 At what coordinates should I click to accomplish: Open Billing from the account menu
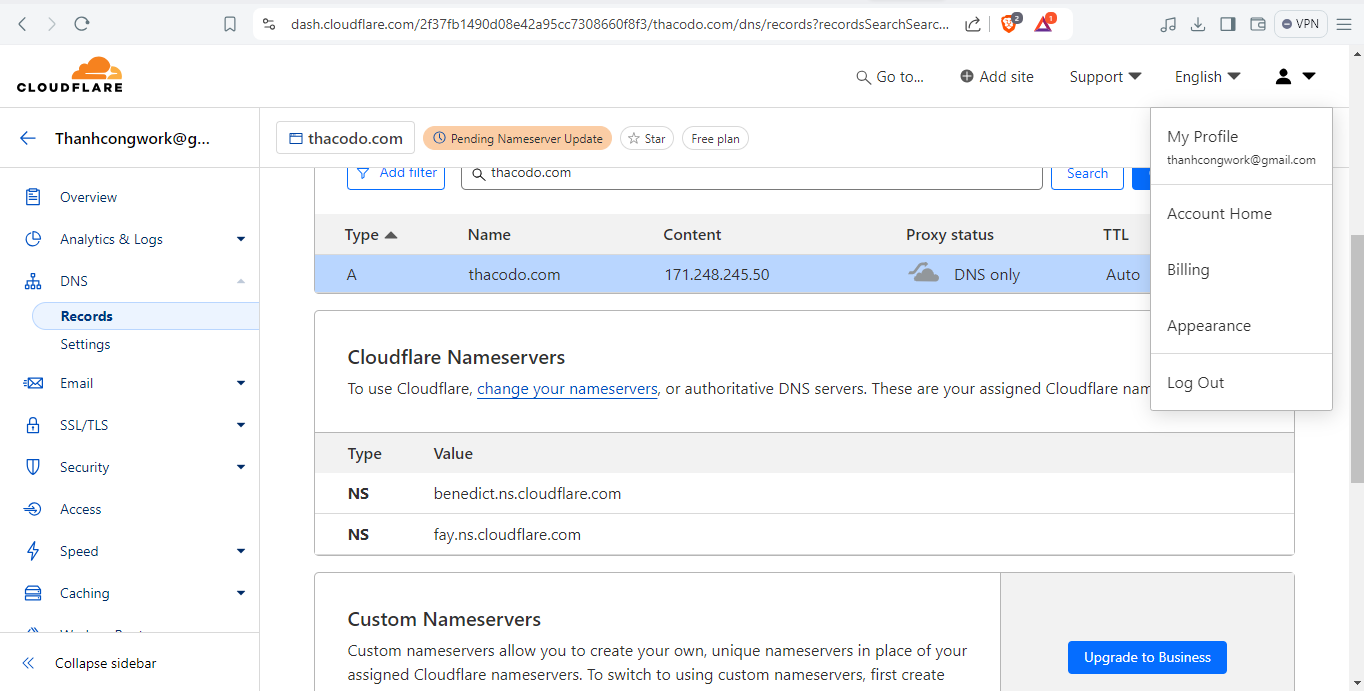point(1241,270)
